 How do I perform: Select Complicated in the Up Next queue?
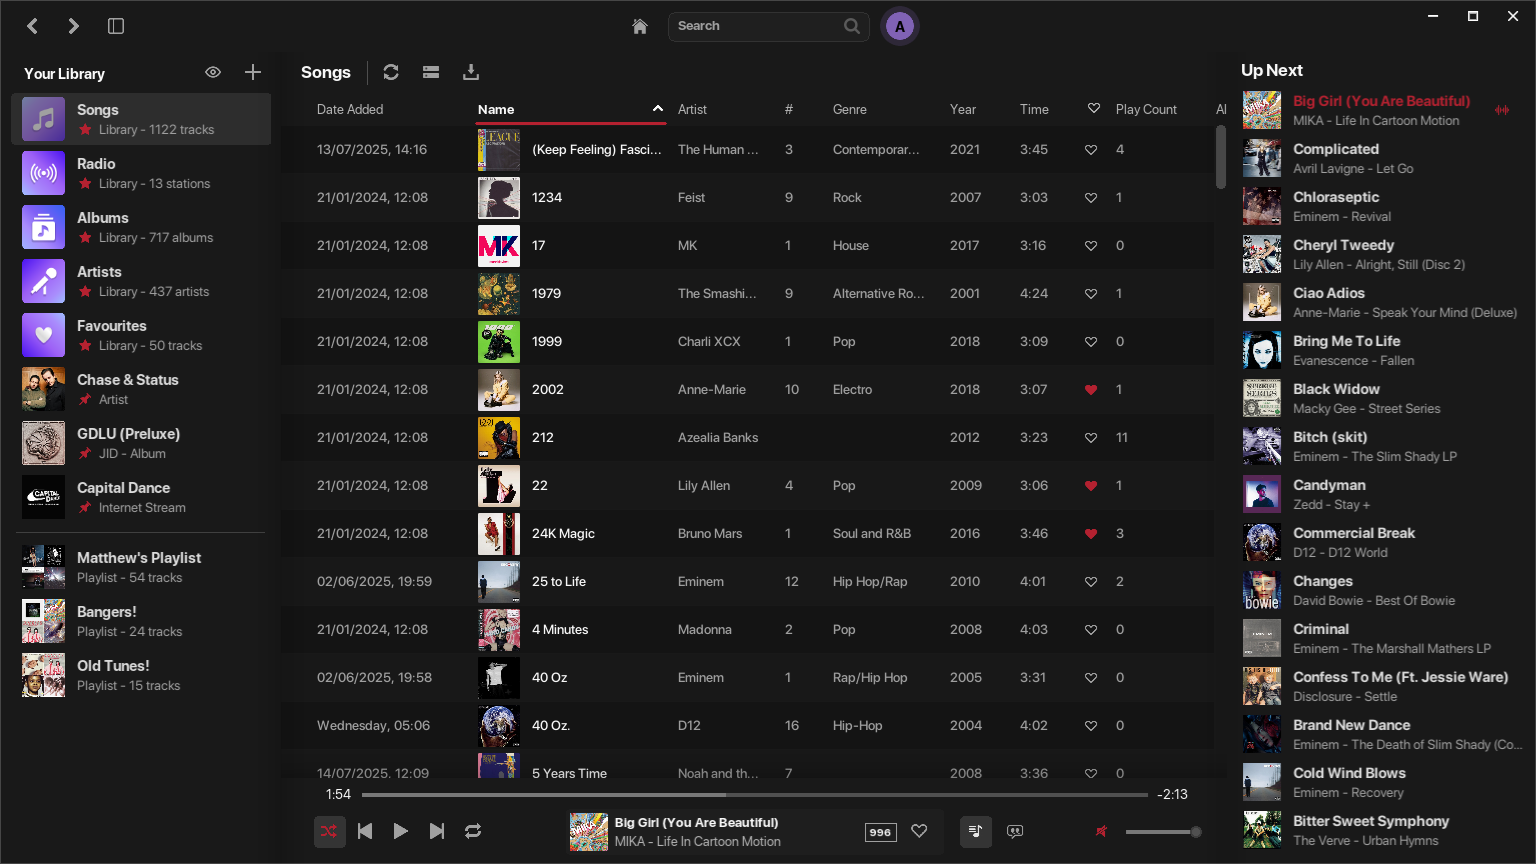point(1382,158)
